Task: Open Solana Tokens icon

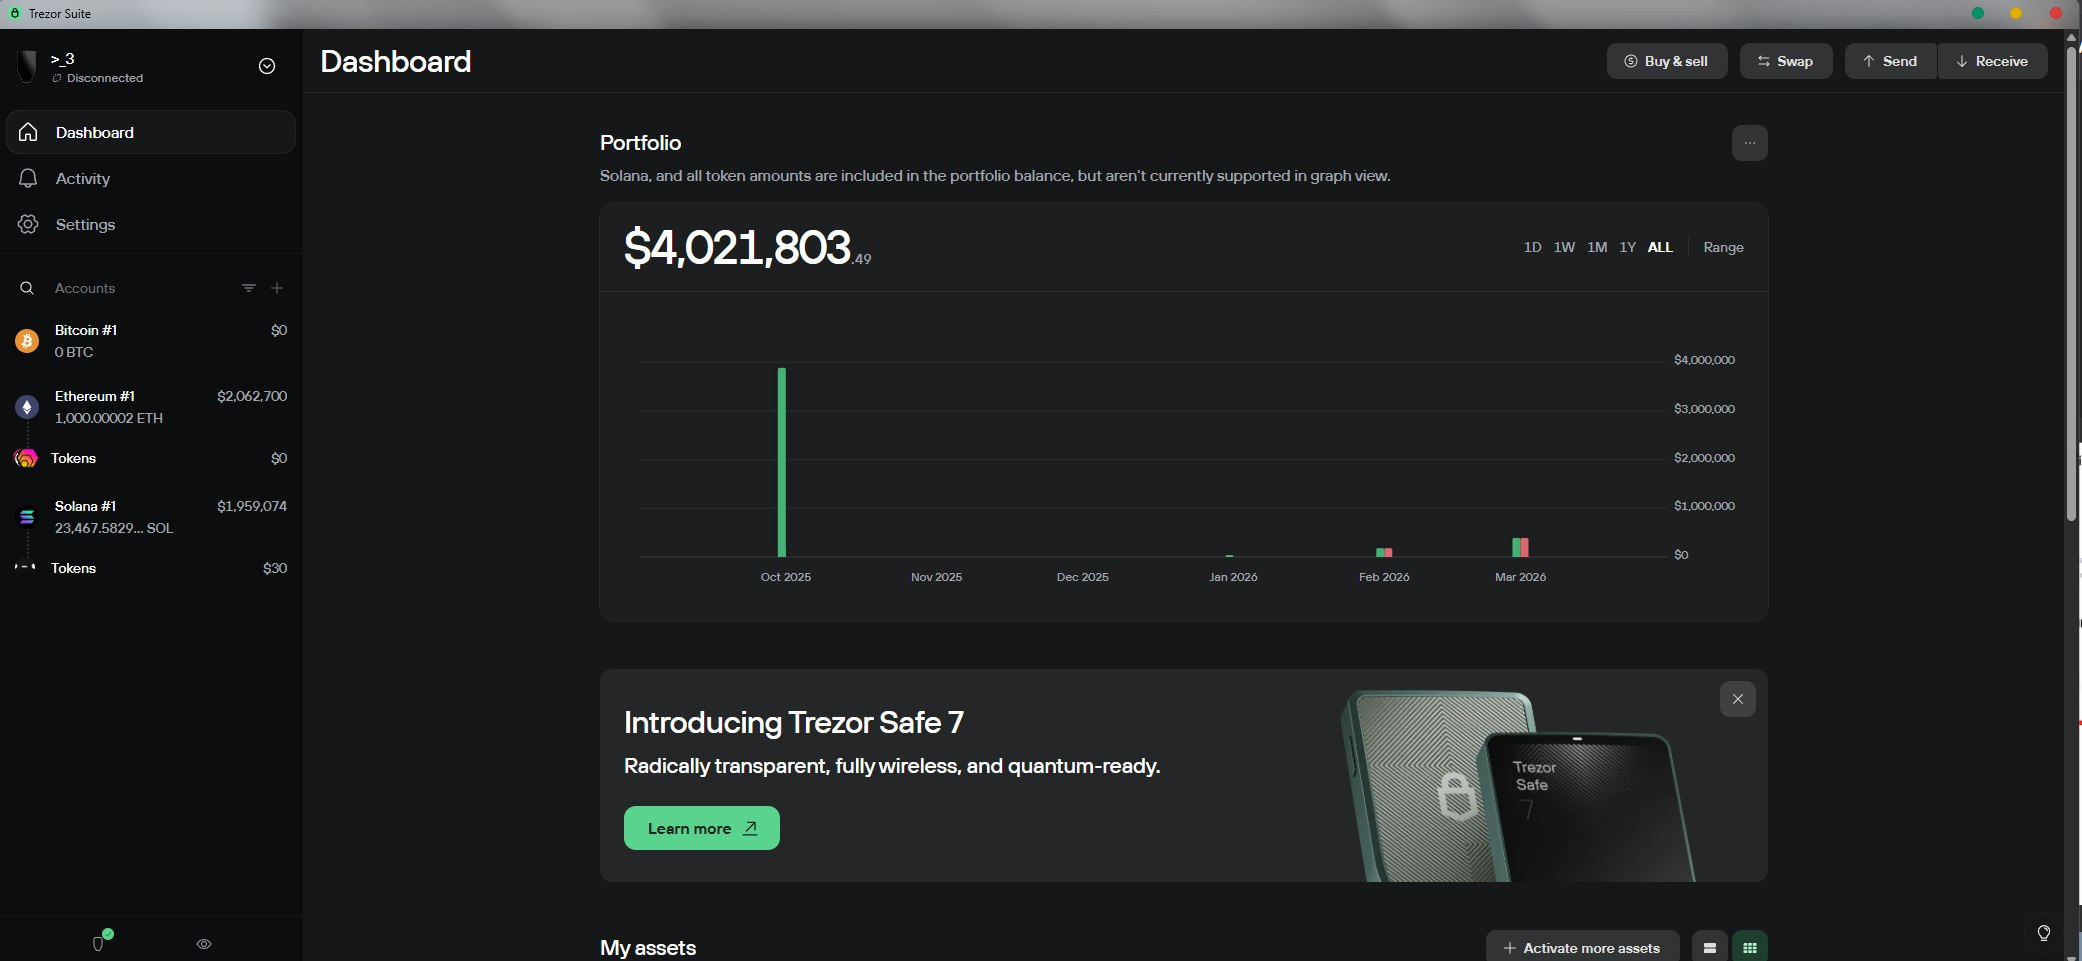Action: click(x=26, y=568)
